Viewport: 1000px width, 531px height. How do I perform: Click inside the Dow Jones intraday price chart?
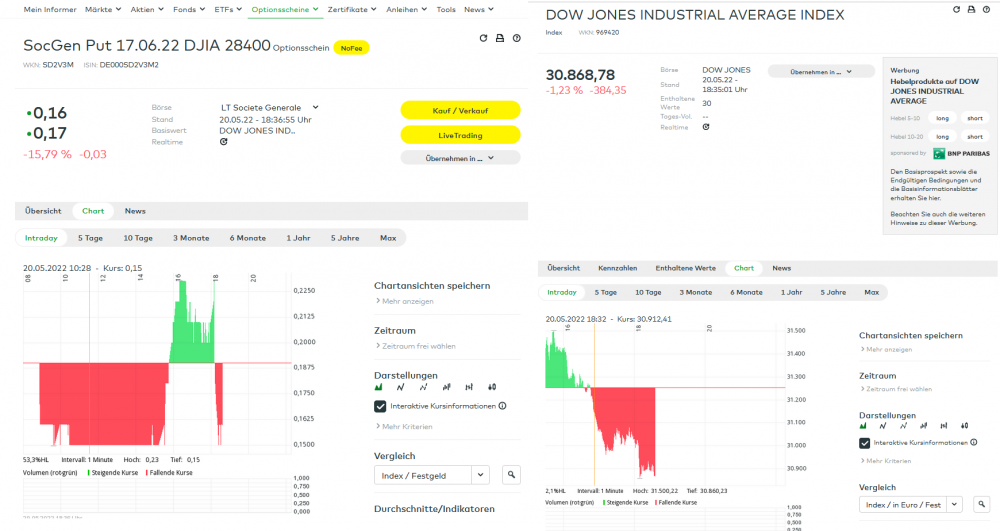pyautogui.click(x=665, y=405)
